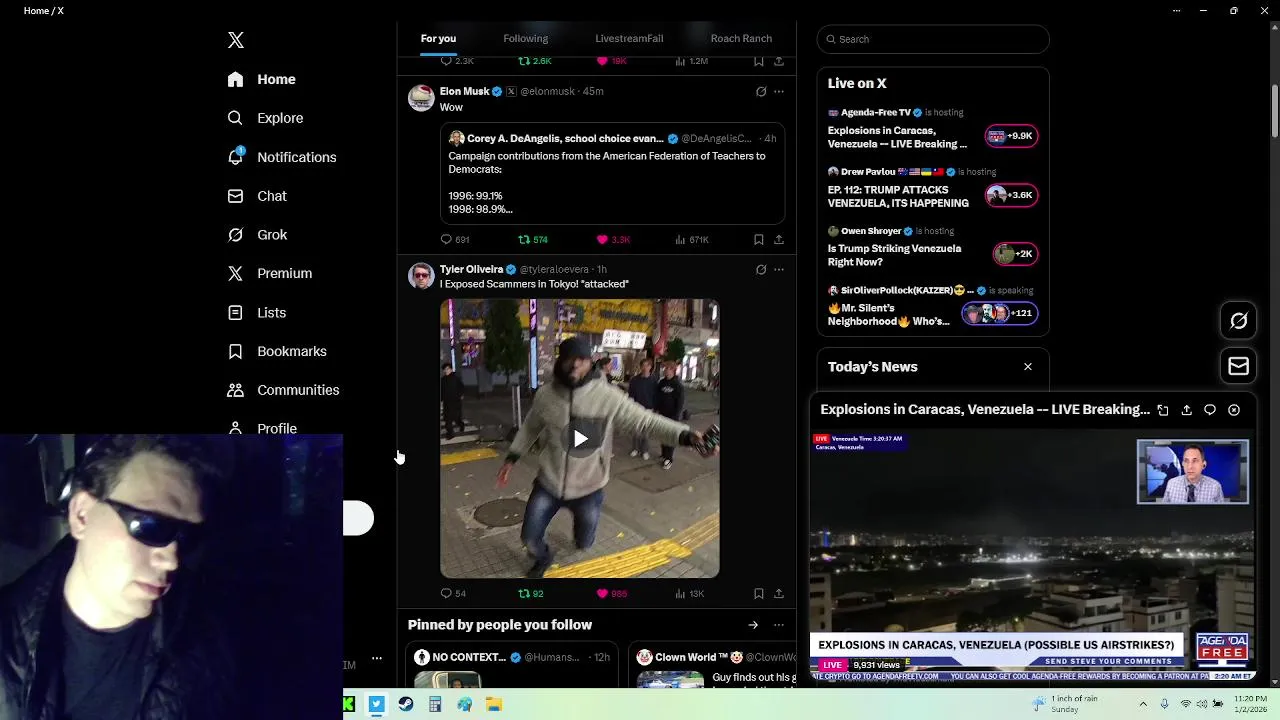Open more options on Tyler Oliveira's post
Image resolution: width=1280 pixels, height=720 pixels.
pyautogui.click(x=779, y=269)
